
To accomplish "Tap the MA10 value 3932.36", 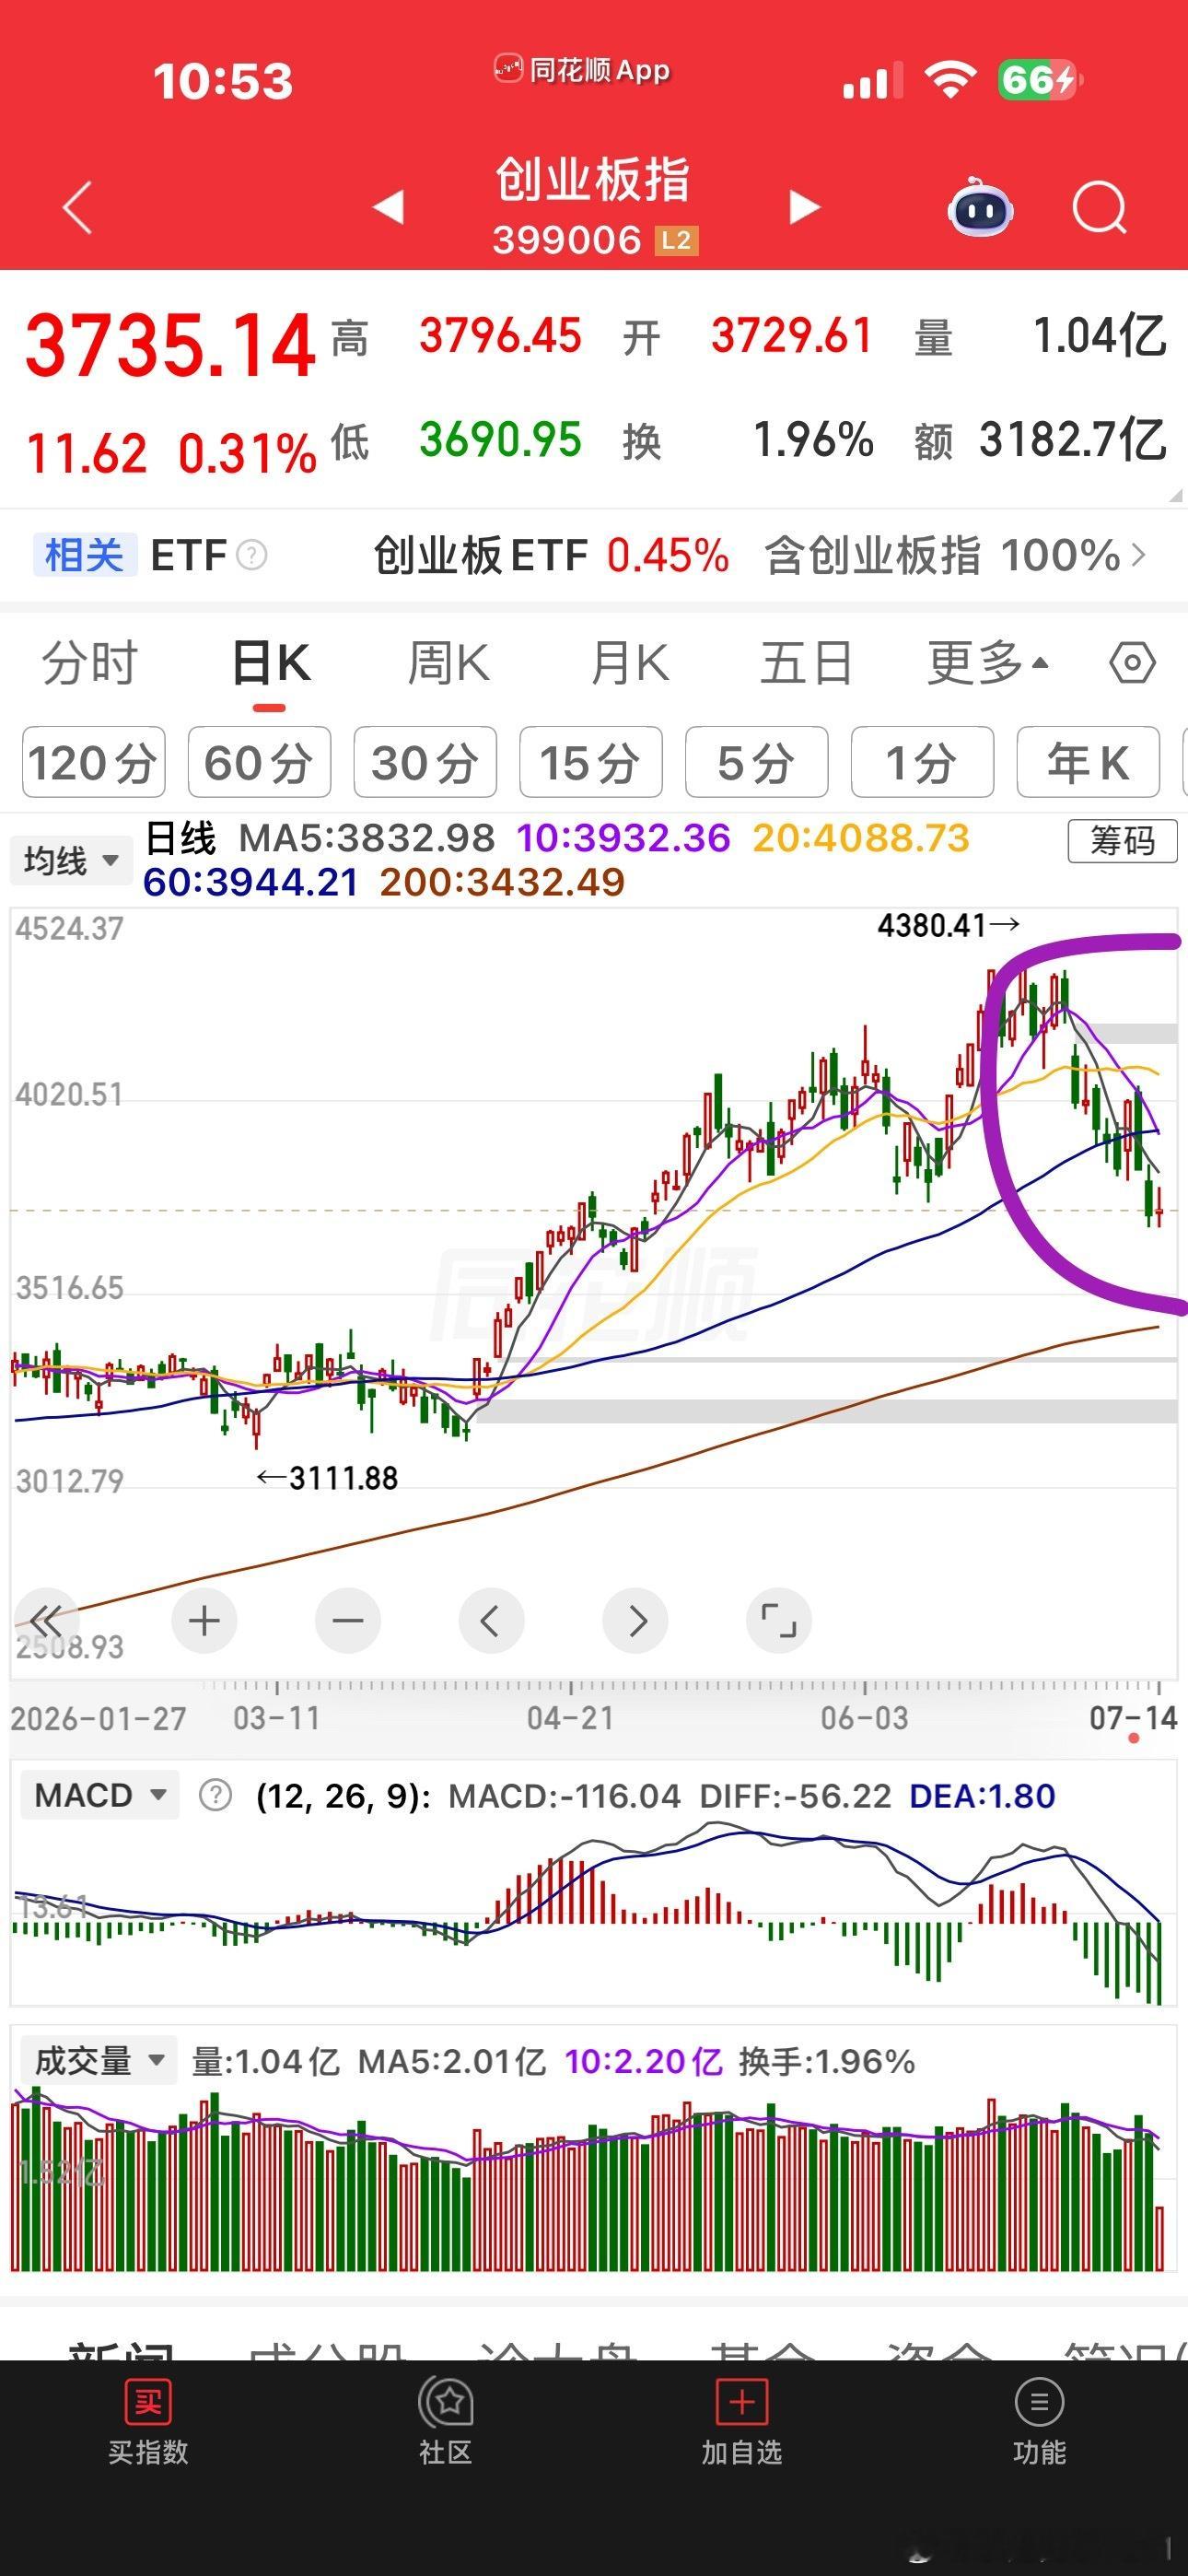I will pyautogui.click(x=623, y=838).
